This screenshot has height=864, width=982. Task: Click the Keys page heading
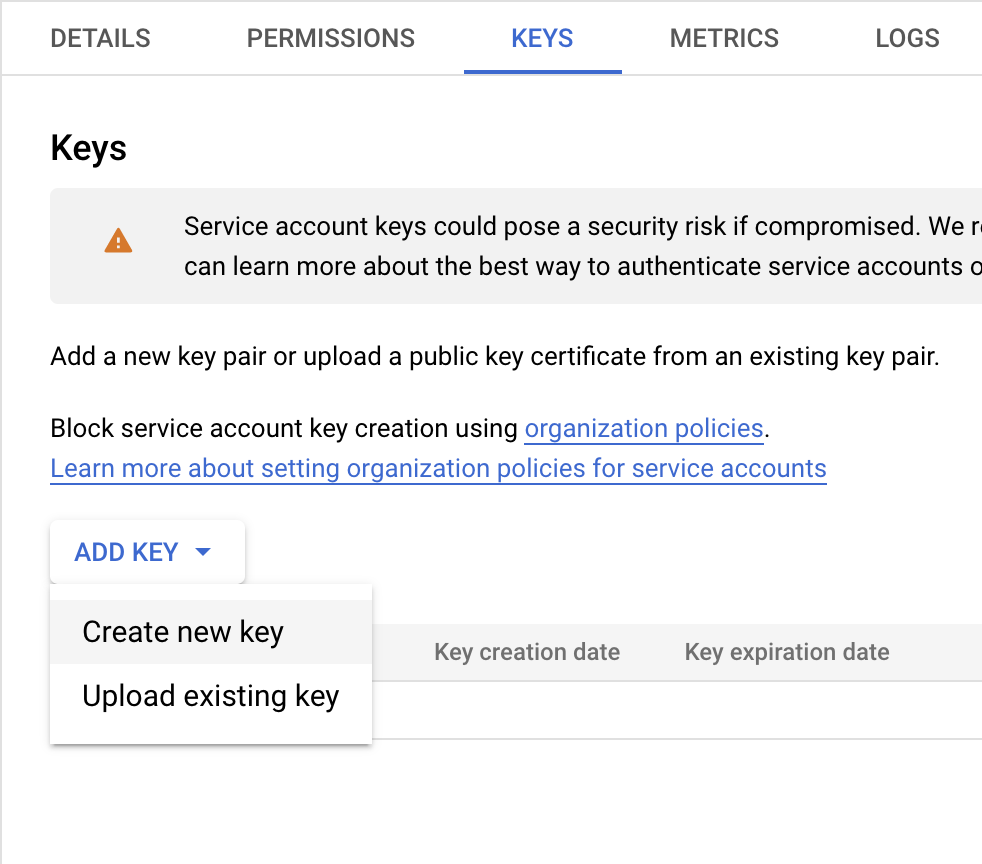click(x=88, y=147)
